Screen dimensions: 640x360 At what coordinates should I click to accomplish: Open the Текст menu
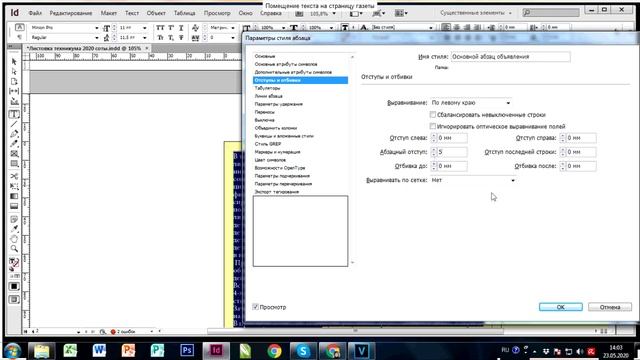(x=131, y=13)
